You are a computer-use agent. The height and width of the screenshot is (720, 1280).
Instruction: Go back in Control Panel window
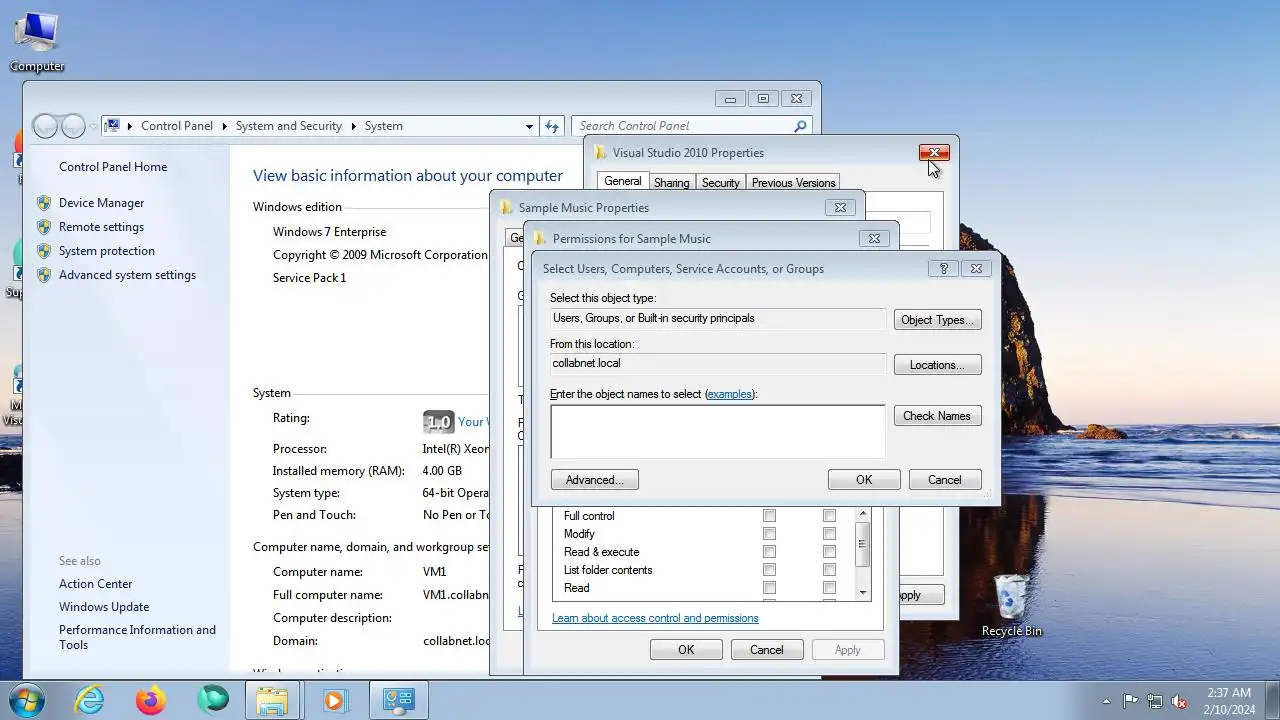[x=46, y=126]
